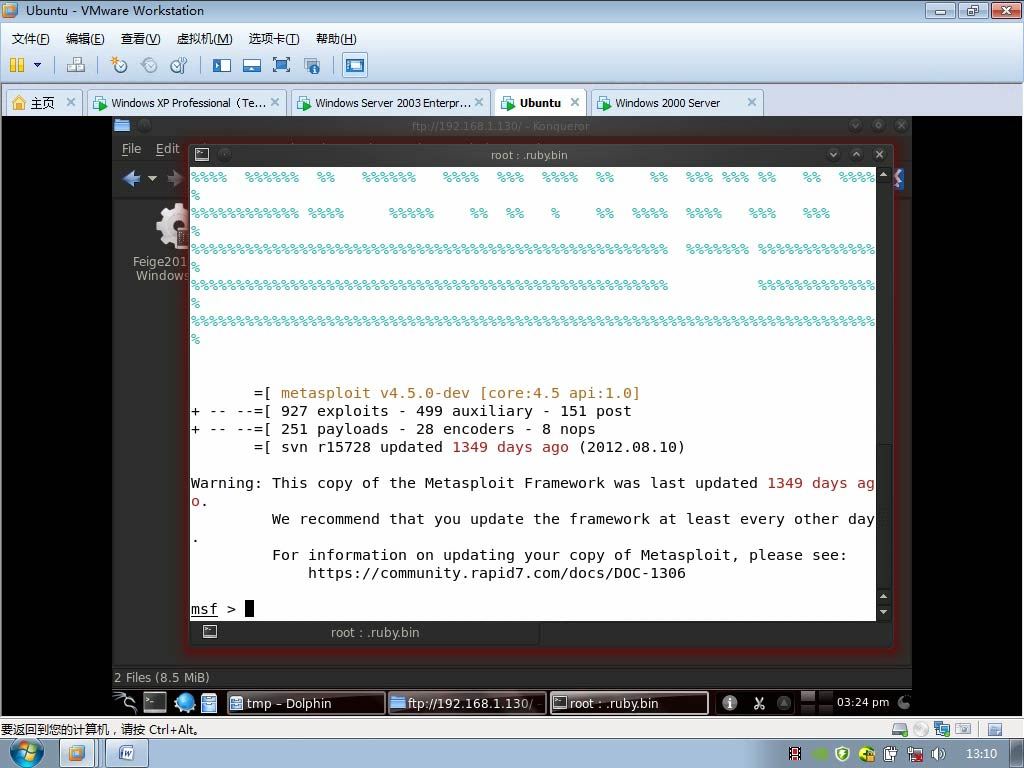
Task: Close the Windows XP Professional tab
Action: [275, 102]
